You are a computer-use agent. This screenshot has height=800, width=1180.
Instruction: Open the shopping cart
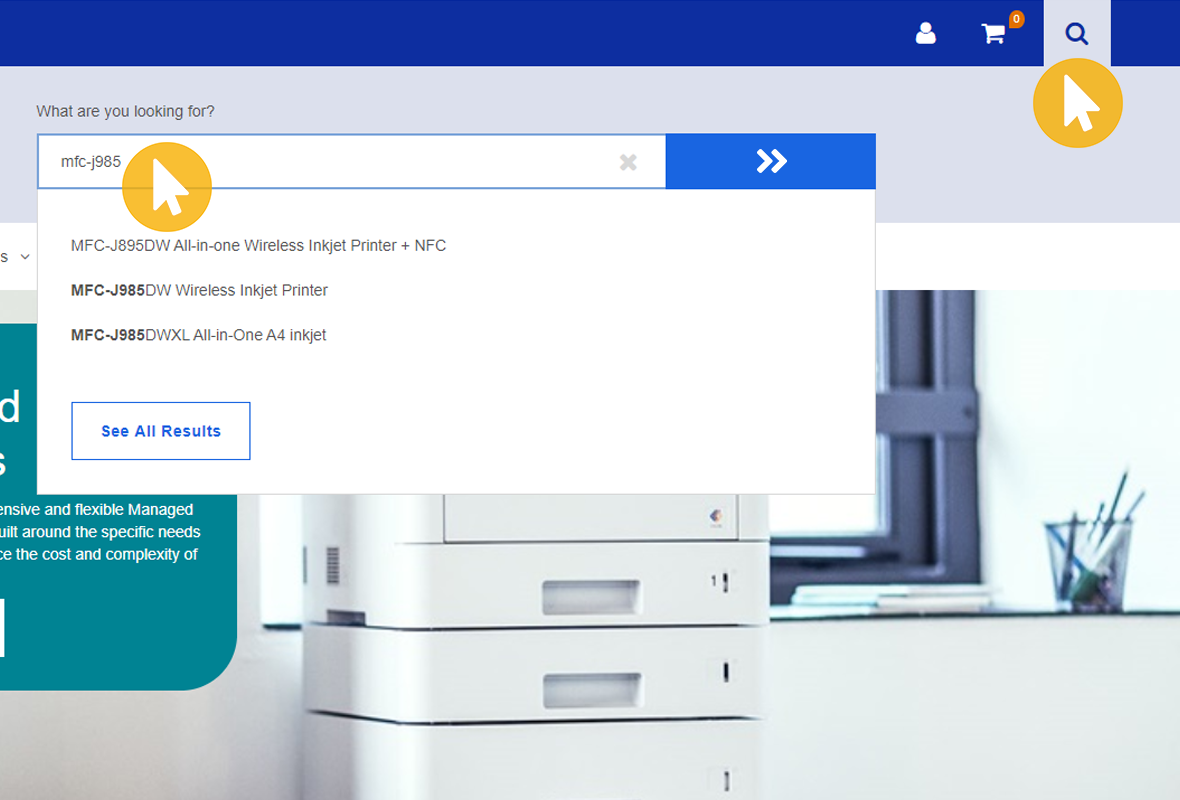(995, 33)
